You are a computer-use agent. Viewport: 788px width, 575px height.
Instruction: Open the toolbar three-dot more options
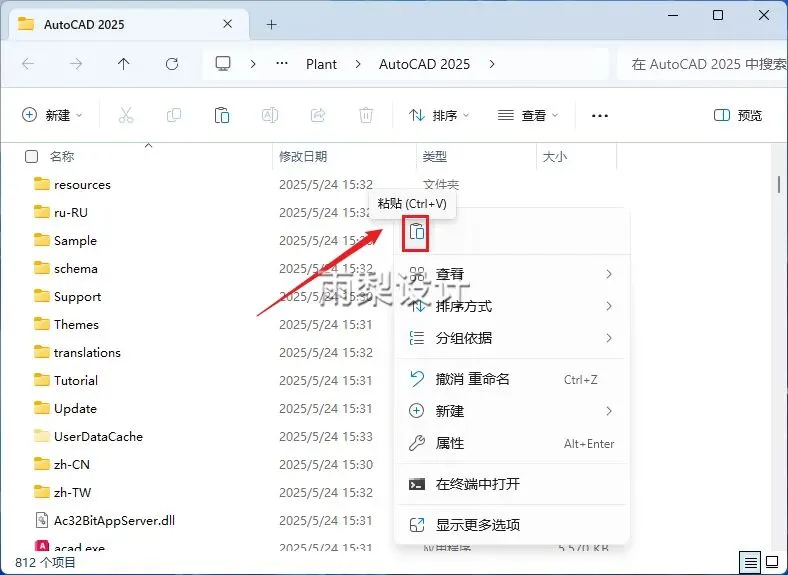point(600,116)
